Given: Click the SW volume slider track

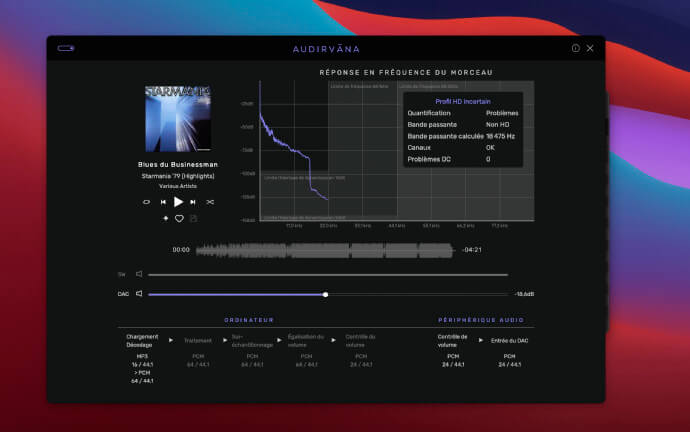Looking at the screenshot, I should click(x=328, y=275).
